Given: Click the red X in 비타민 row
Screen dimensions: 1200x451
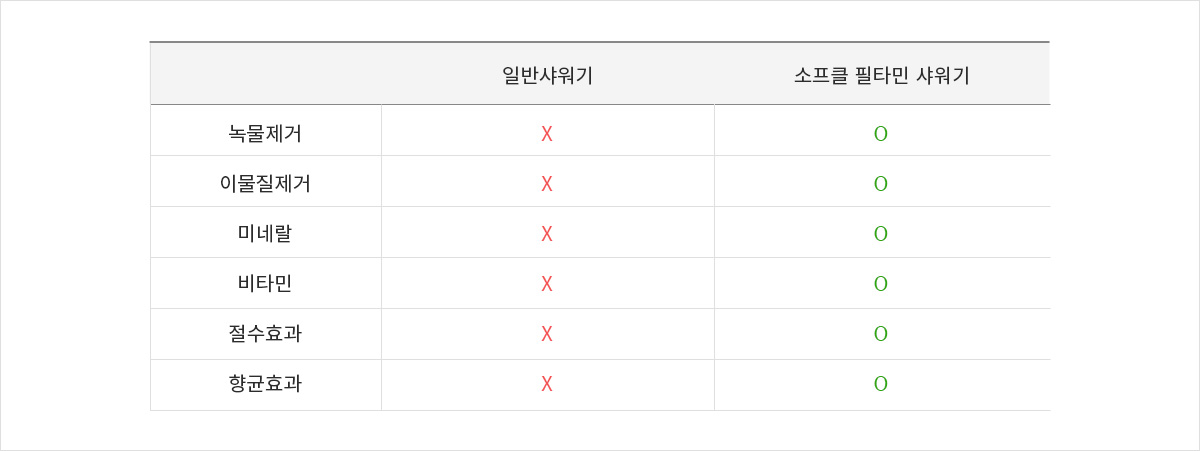Looking at the screenshot, I should 547,284.
